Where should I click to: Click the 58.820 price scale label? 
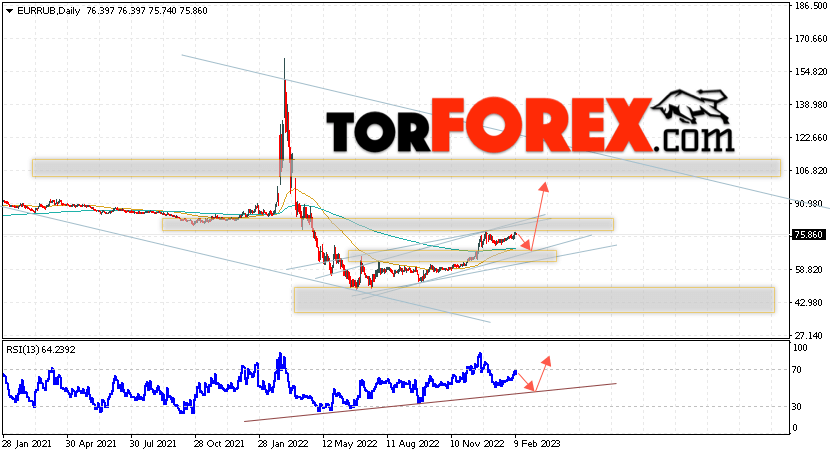tap(809, 270)
